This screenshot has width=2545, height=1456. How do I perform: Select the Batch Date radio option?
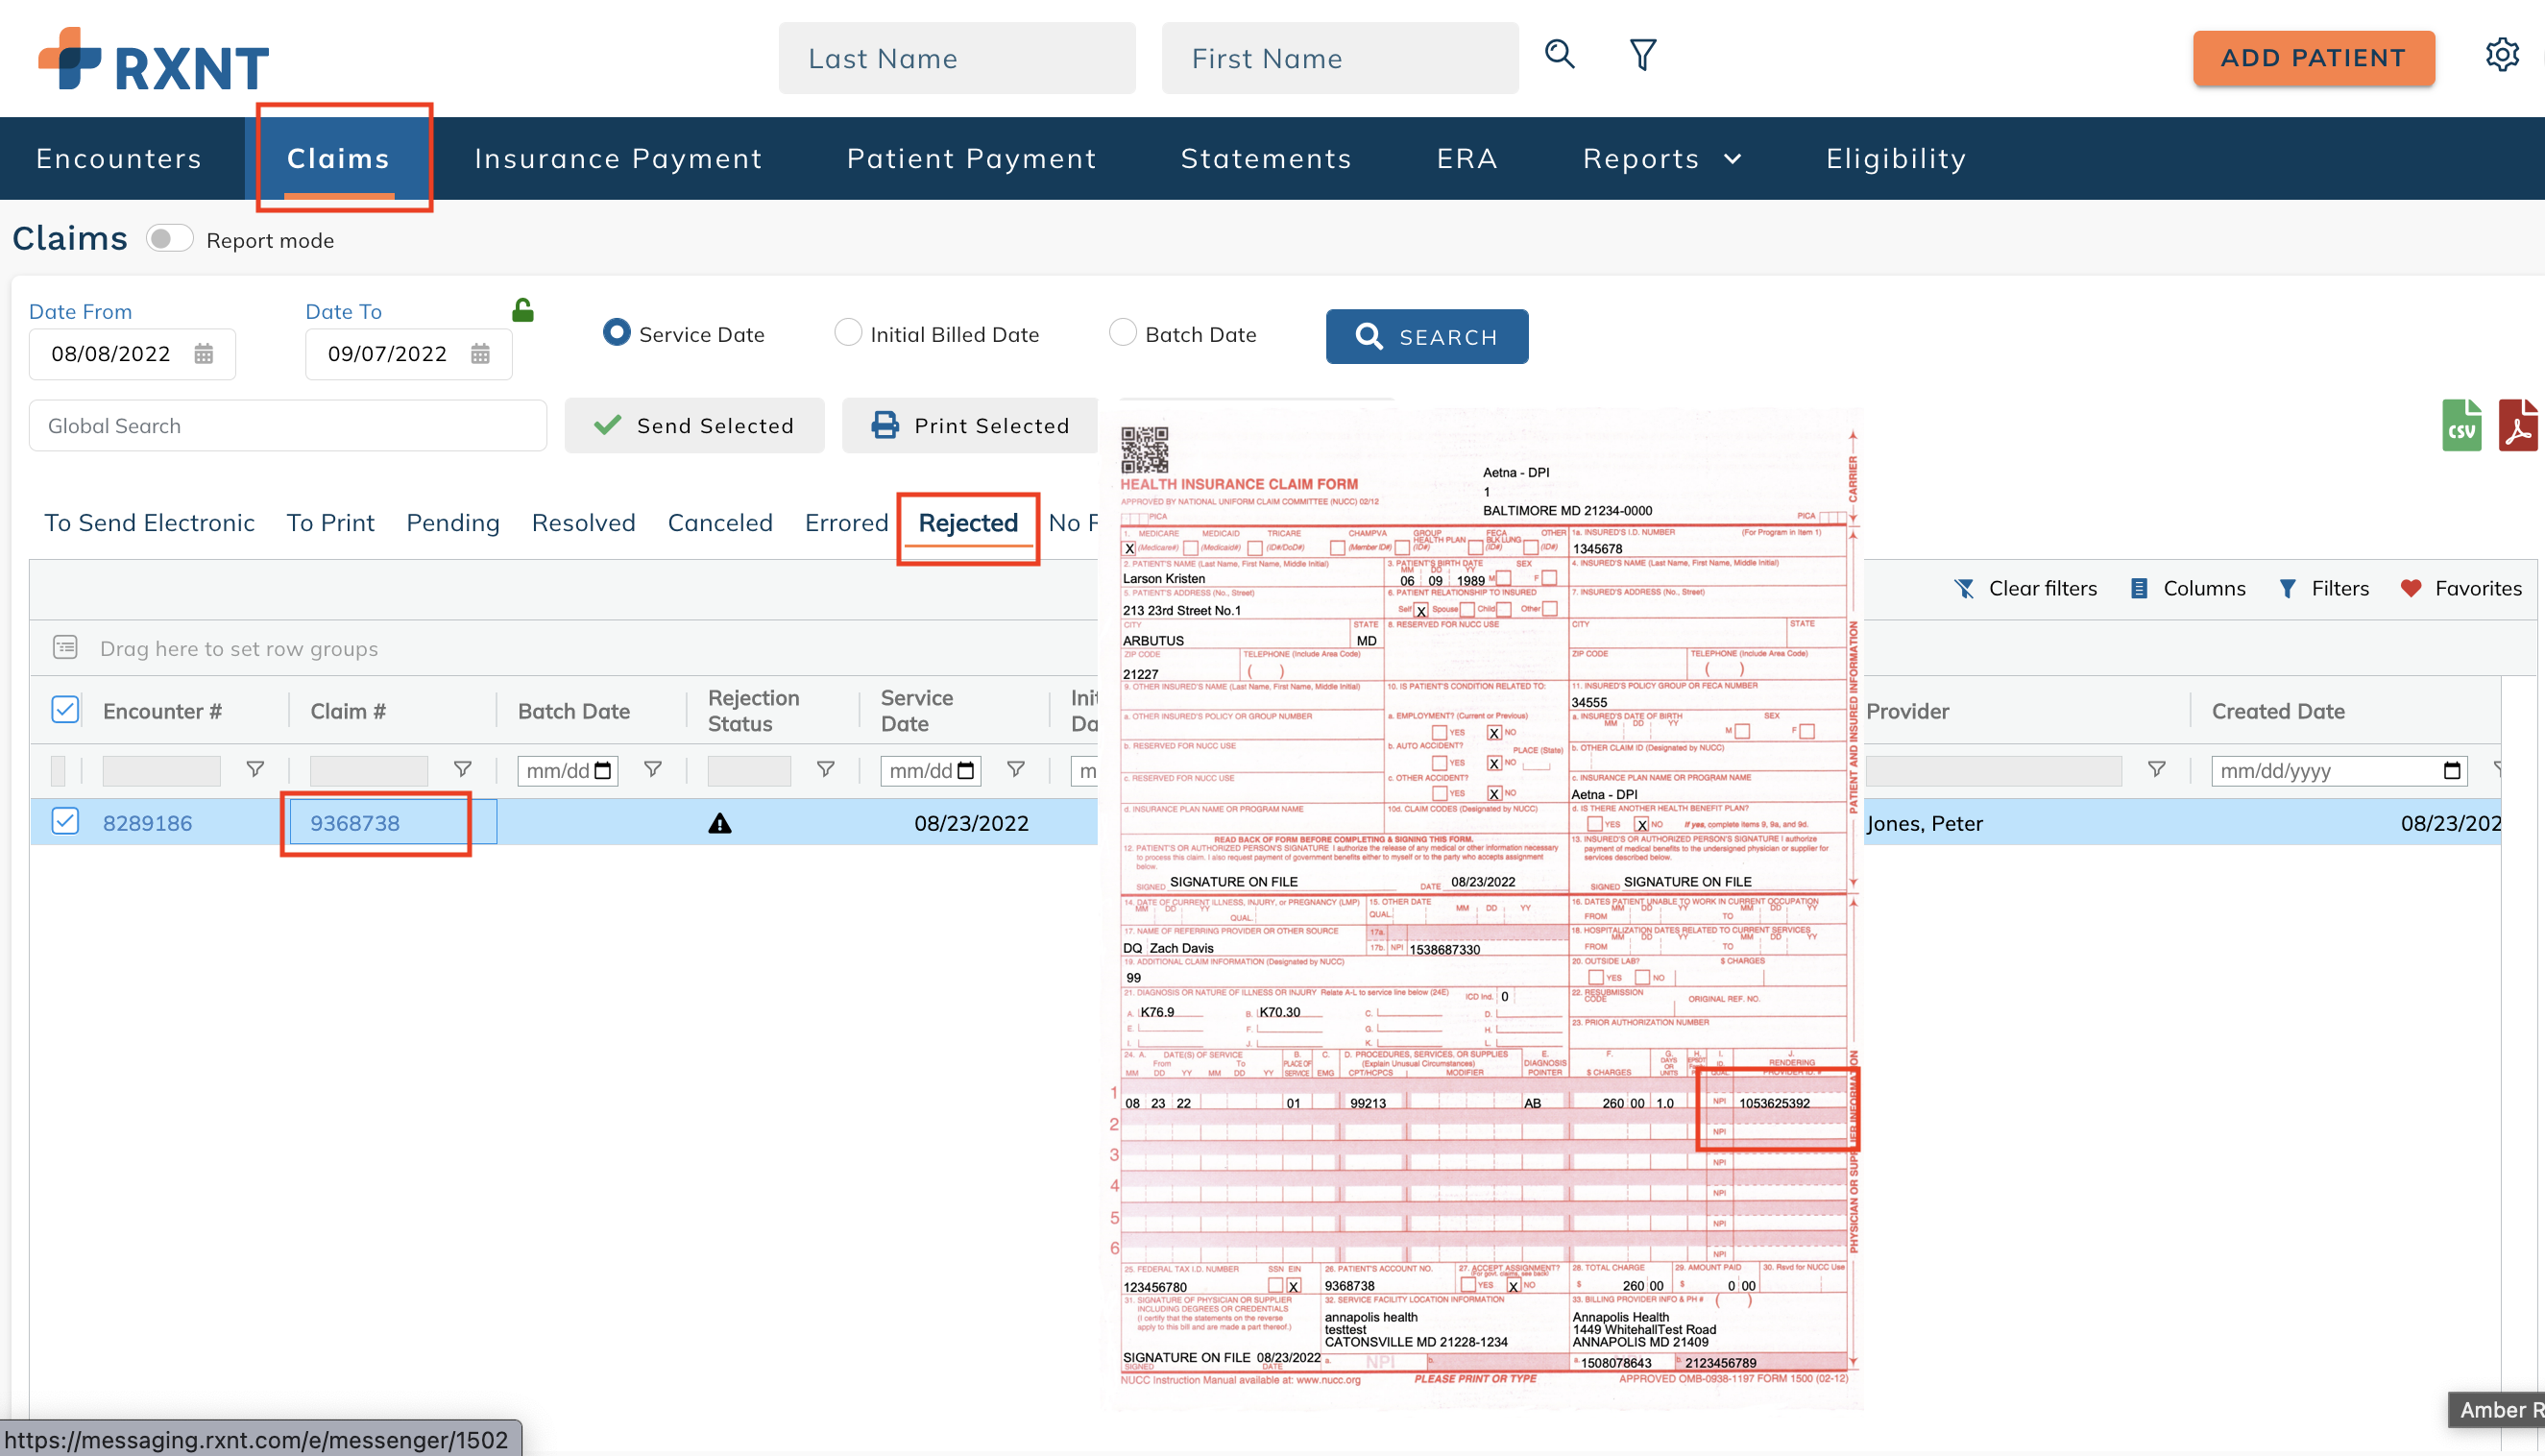point(1122,332)
